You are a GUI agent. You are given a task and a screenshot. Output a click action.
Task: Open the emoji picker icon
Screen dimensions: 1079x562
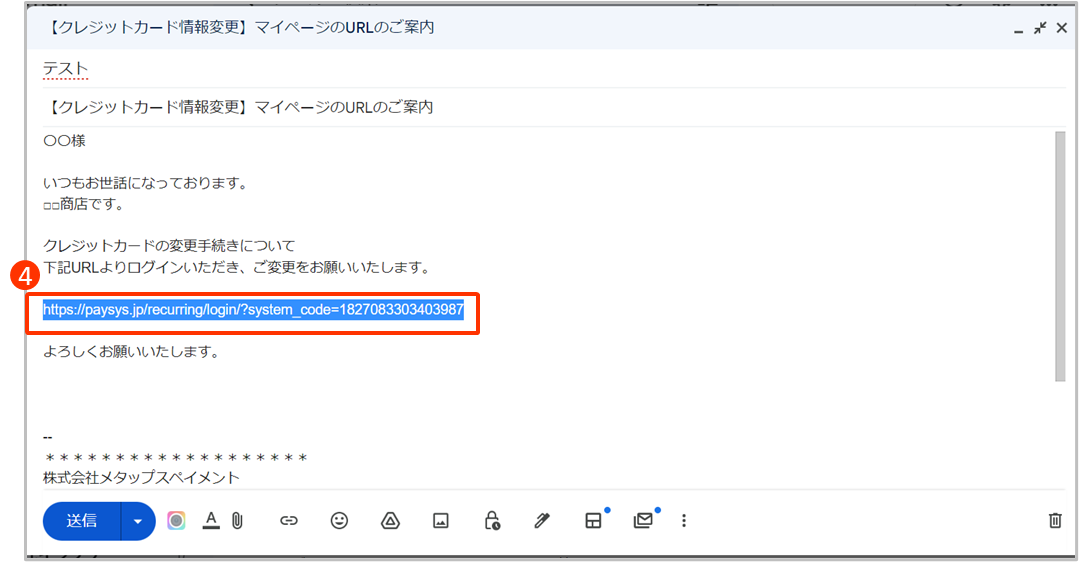(x=339, y=521)
